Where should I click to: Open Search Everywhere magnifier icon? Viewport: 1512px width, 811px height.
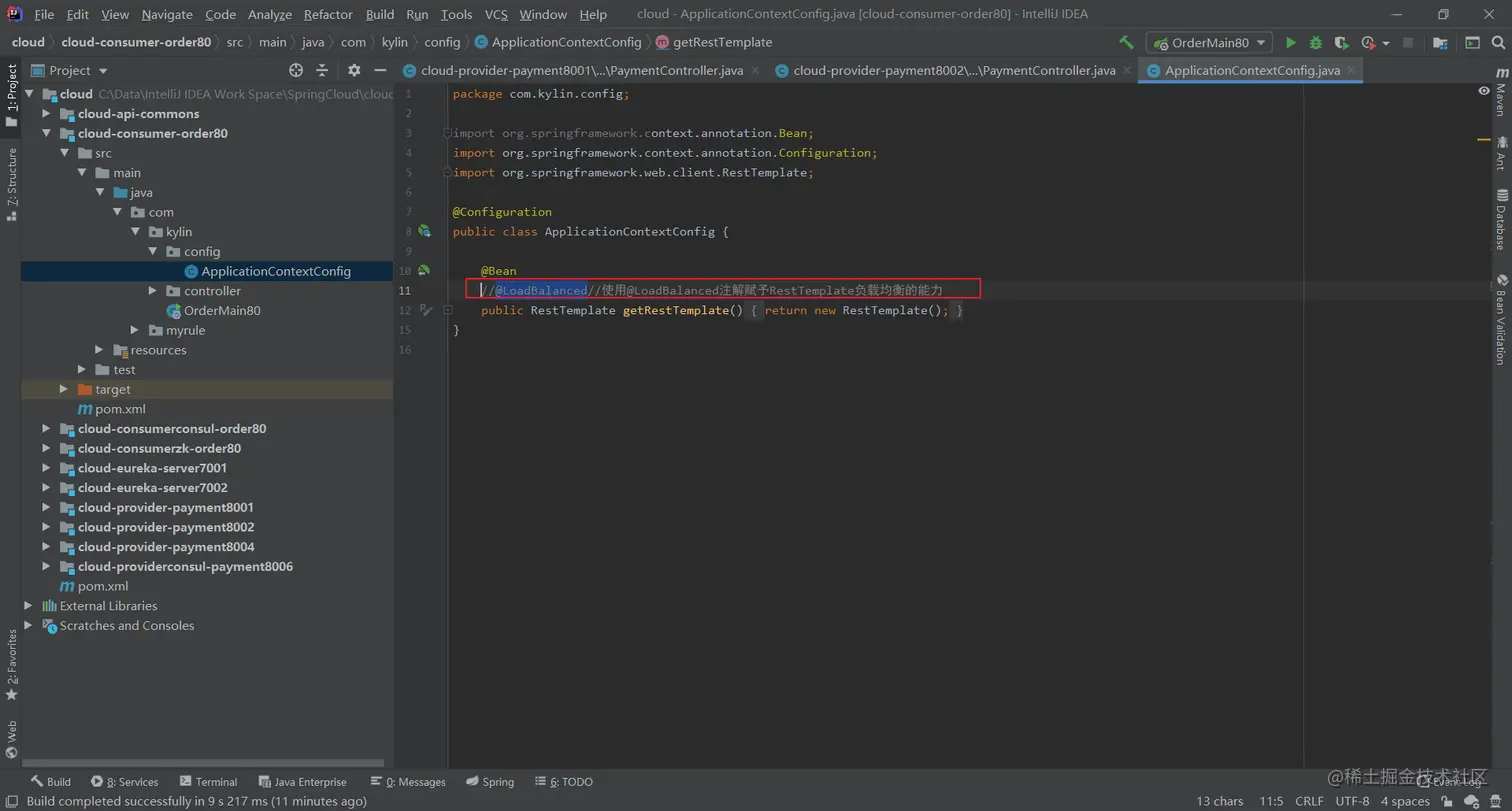(1500, 43)
